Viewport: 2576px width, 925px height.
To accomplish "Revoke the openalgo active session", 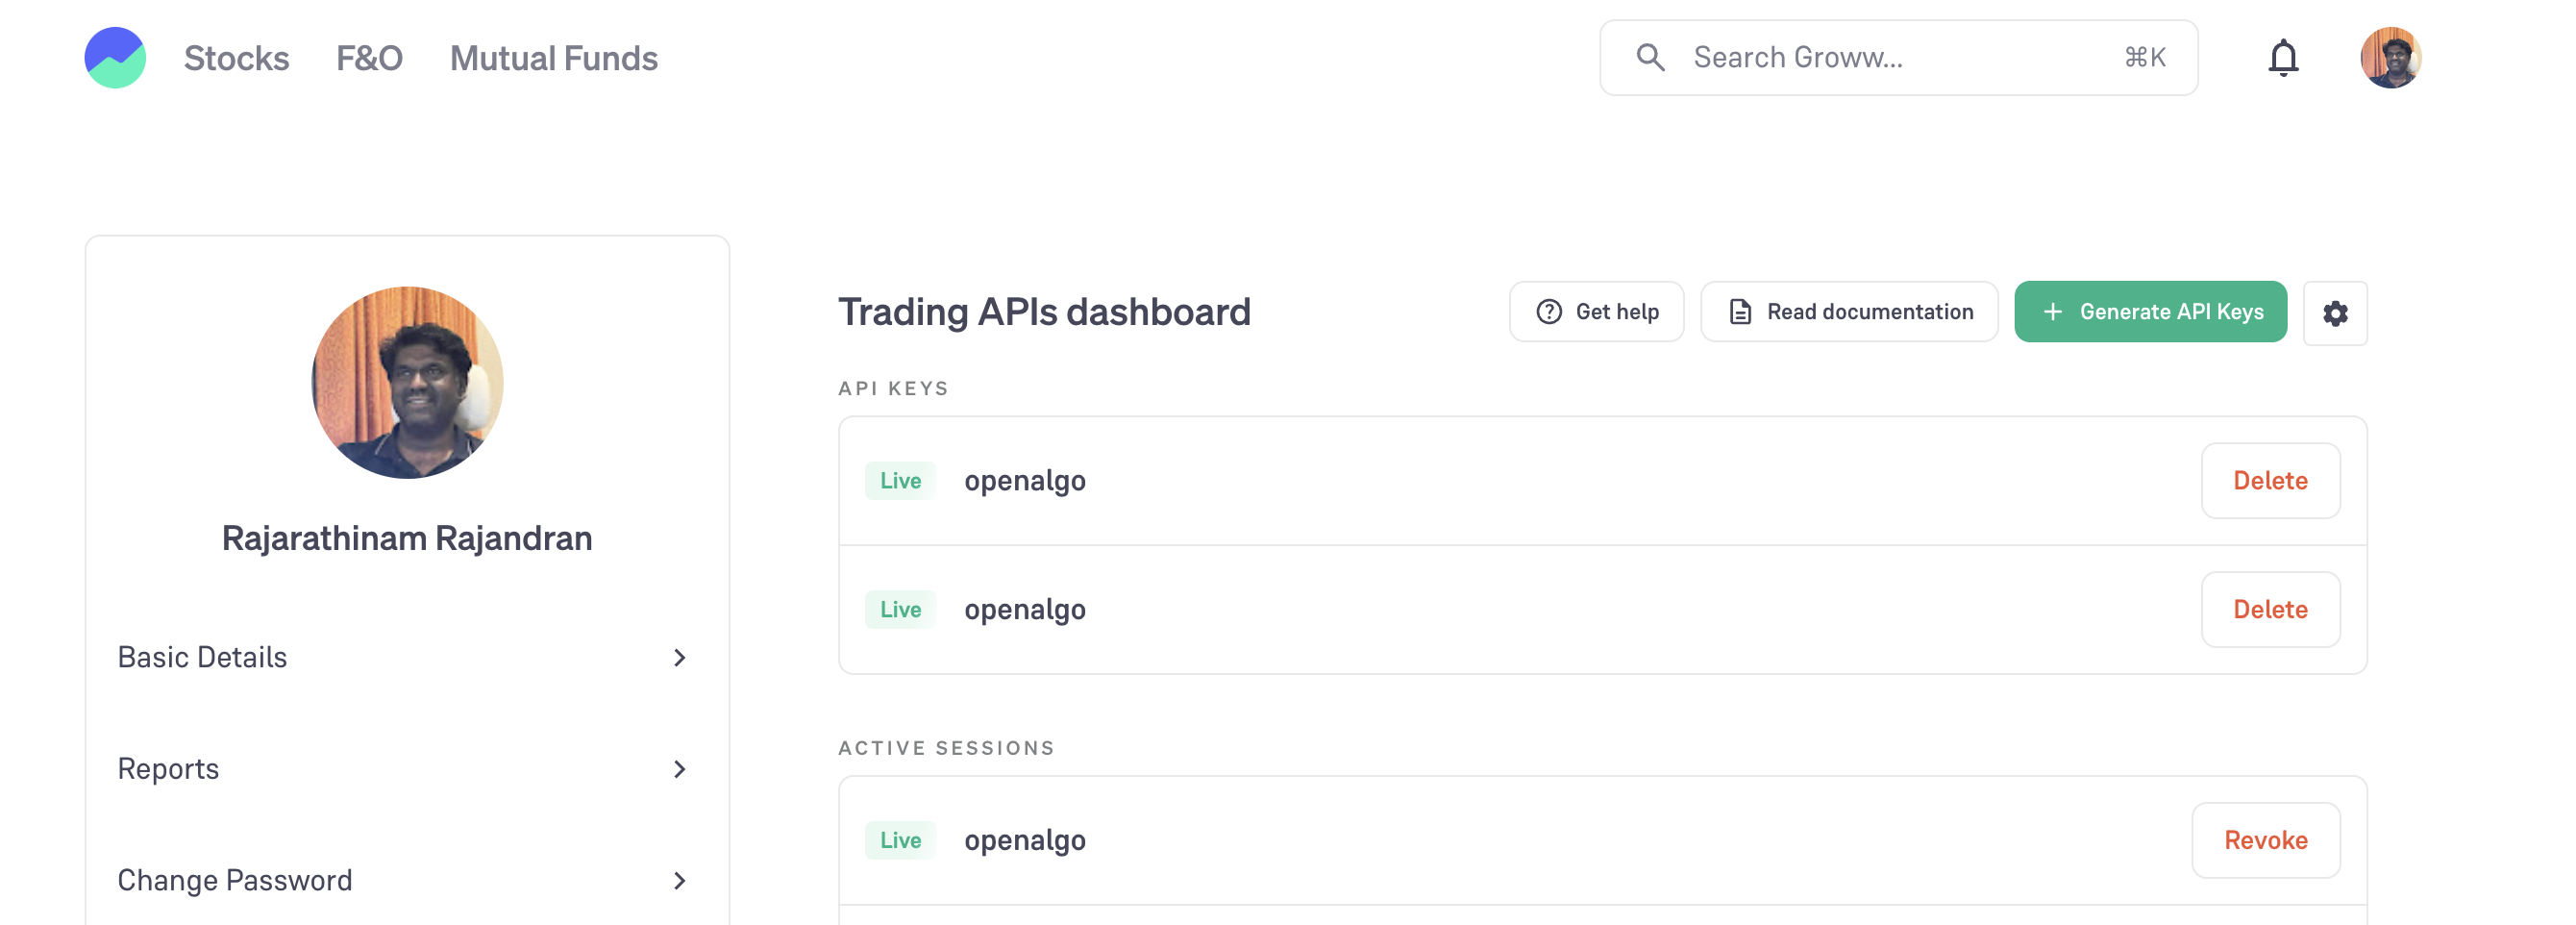I will [2265, 841].
